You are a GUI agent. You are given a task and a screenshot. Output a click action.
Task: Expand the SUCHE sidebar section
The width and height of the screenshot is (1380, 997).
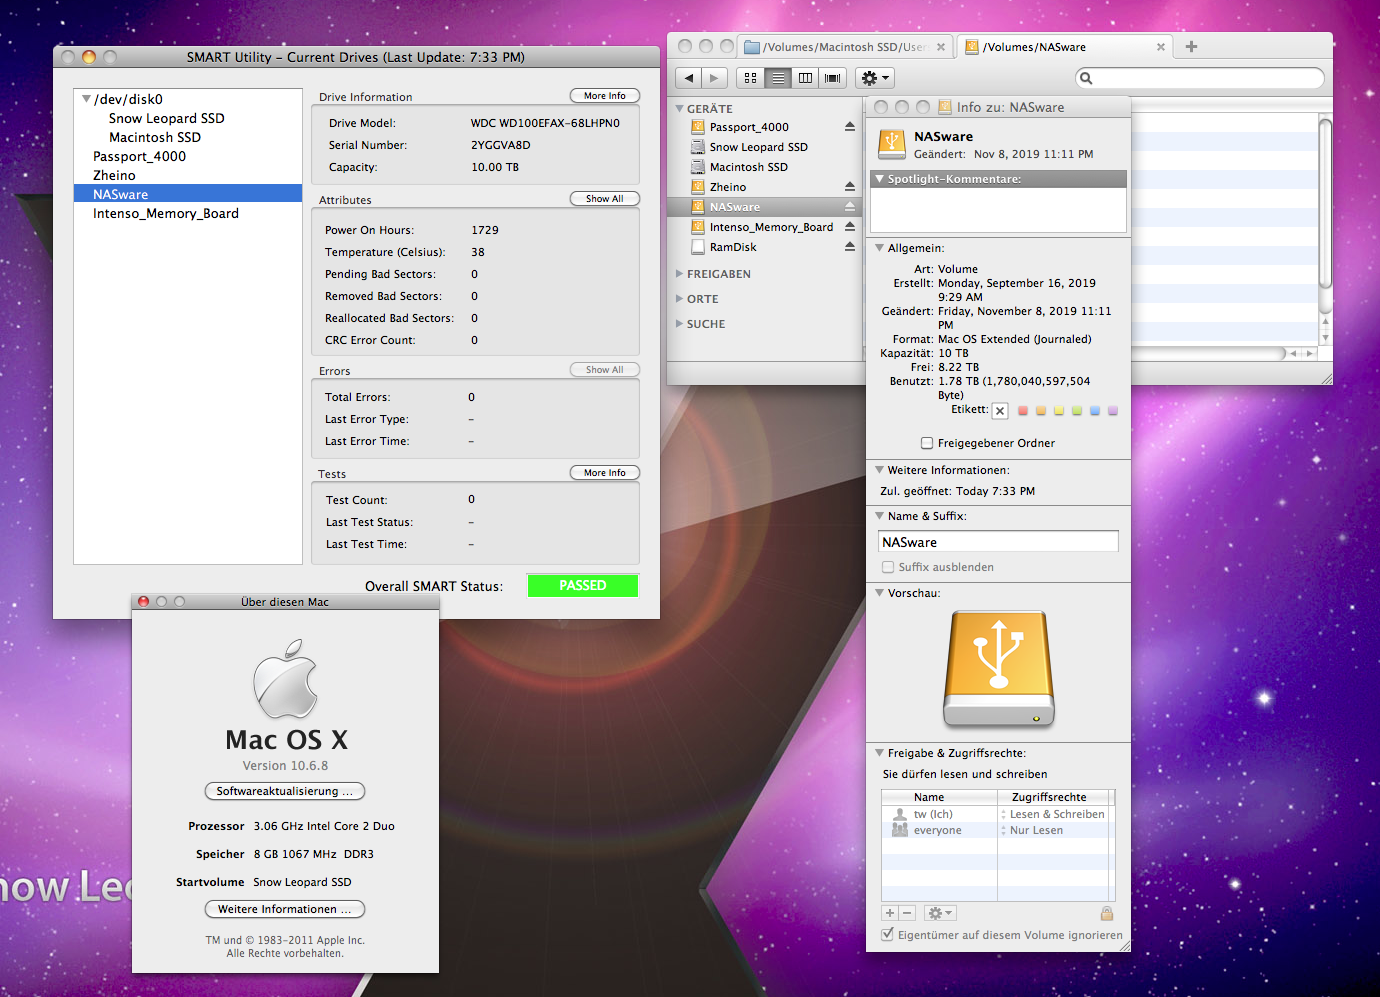[x=680, y=323]
